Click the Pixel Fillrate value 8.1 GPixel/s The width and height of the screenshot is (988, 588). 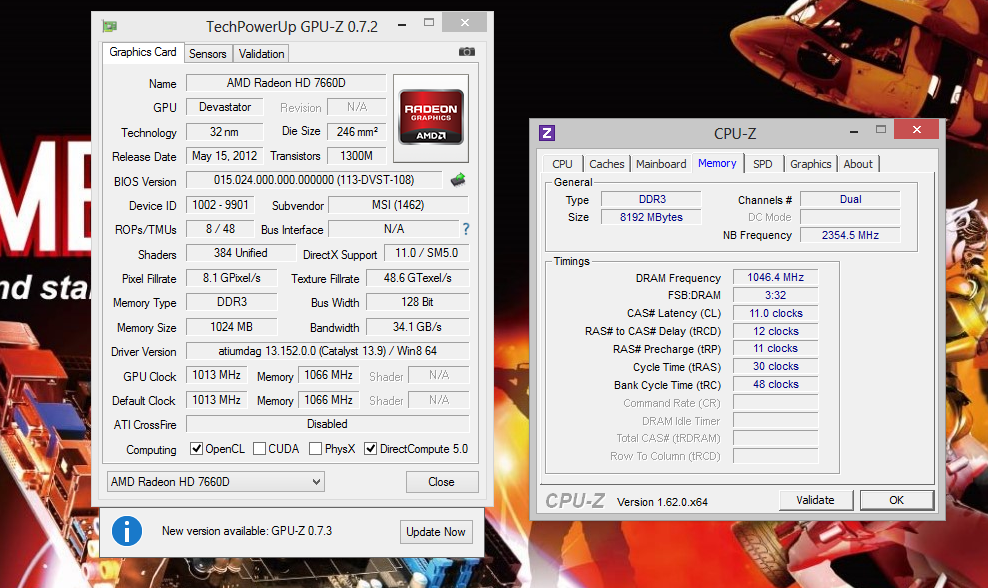(231, 278)
